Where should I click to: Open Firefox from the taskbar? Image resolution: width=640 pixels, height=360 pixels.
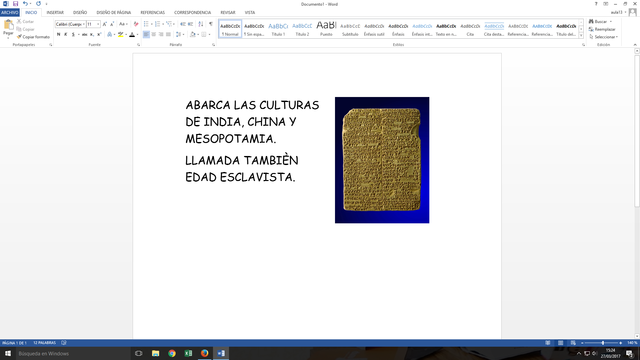point(204,353)
